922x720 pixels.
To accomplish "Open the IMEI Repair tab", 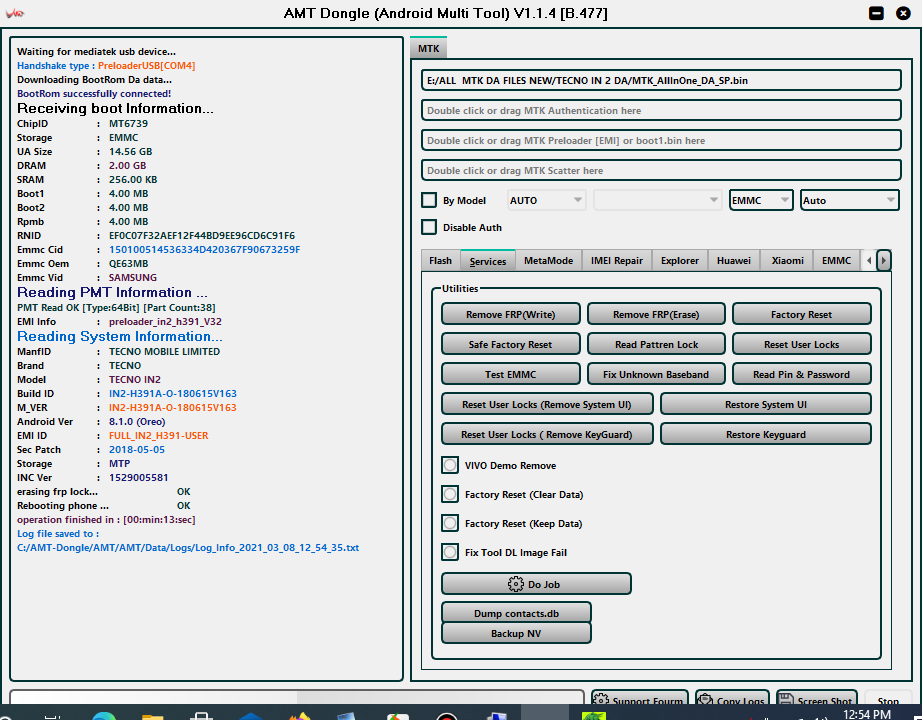I will pyautogui.click(x=616, y=261).
